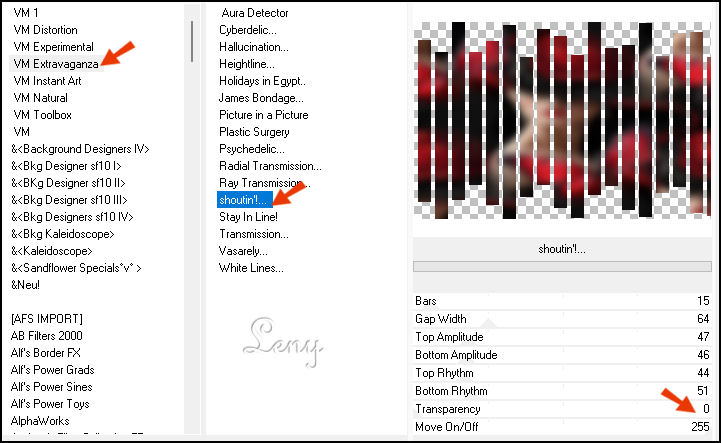Screen dimensions: 721x443
Task: Select VM Instant Art category
Action: point(47,81)
